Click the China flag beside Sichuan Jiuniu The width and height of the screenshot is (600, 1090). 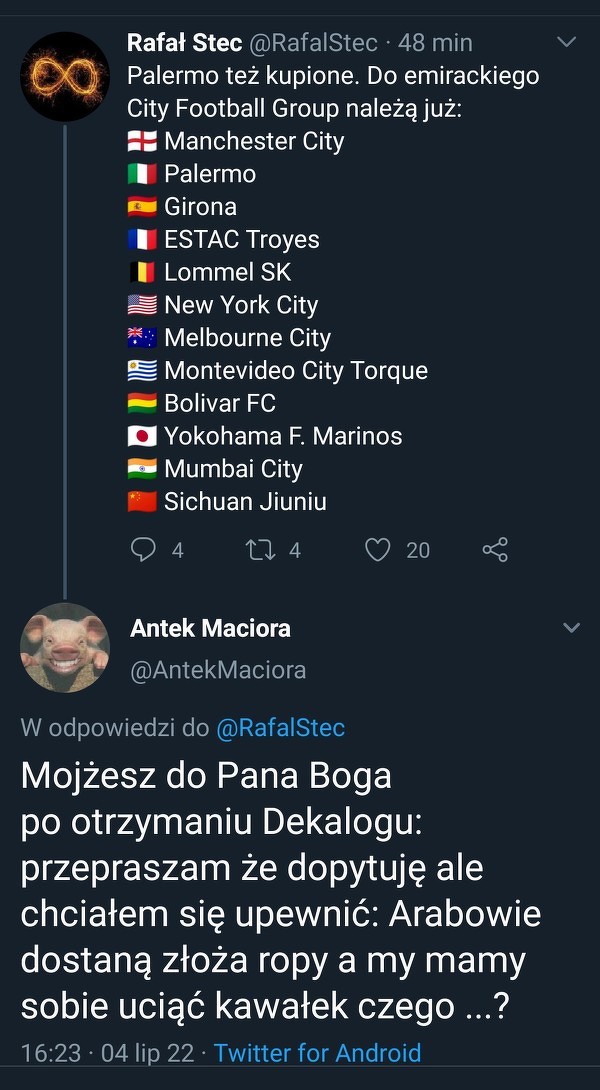tap(142, 502)
